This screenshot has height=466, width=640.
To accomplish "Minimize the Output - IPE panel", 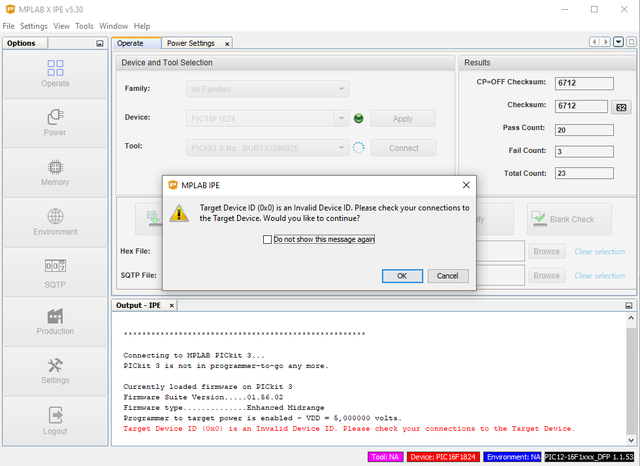I will (629, 305).
